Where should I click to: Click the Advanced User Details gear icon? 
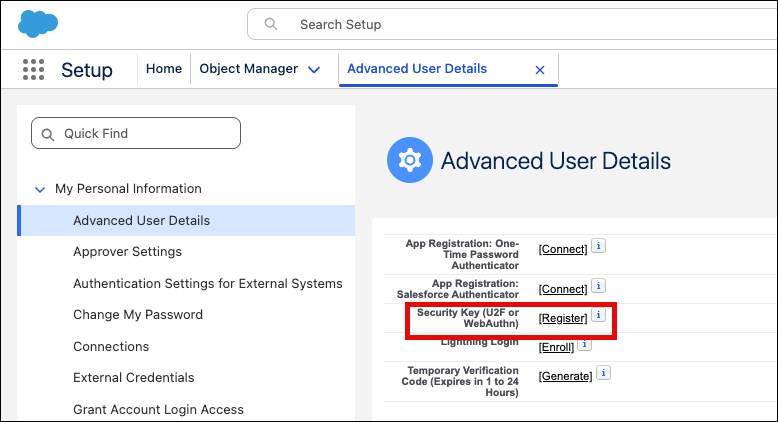409,160
